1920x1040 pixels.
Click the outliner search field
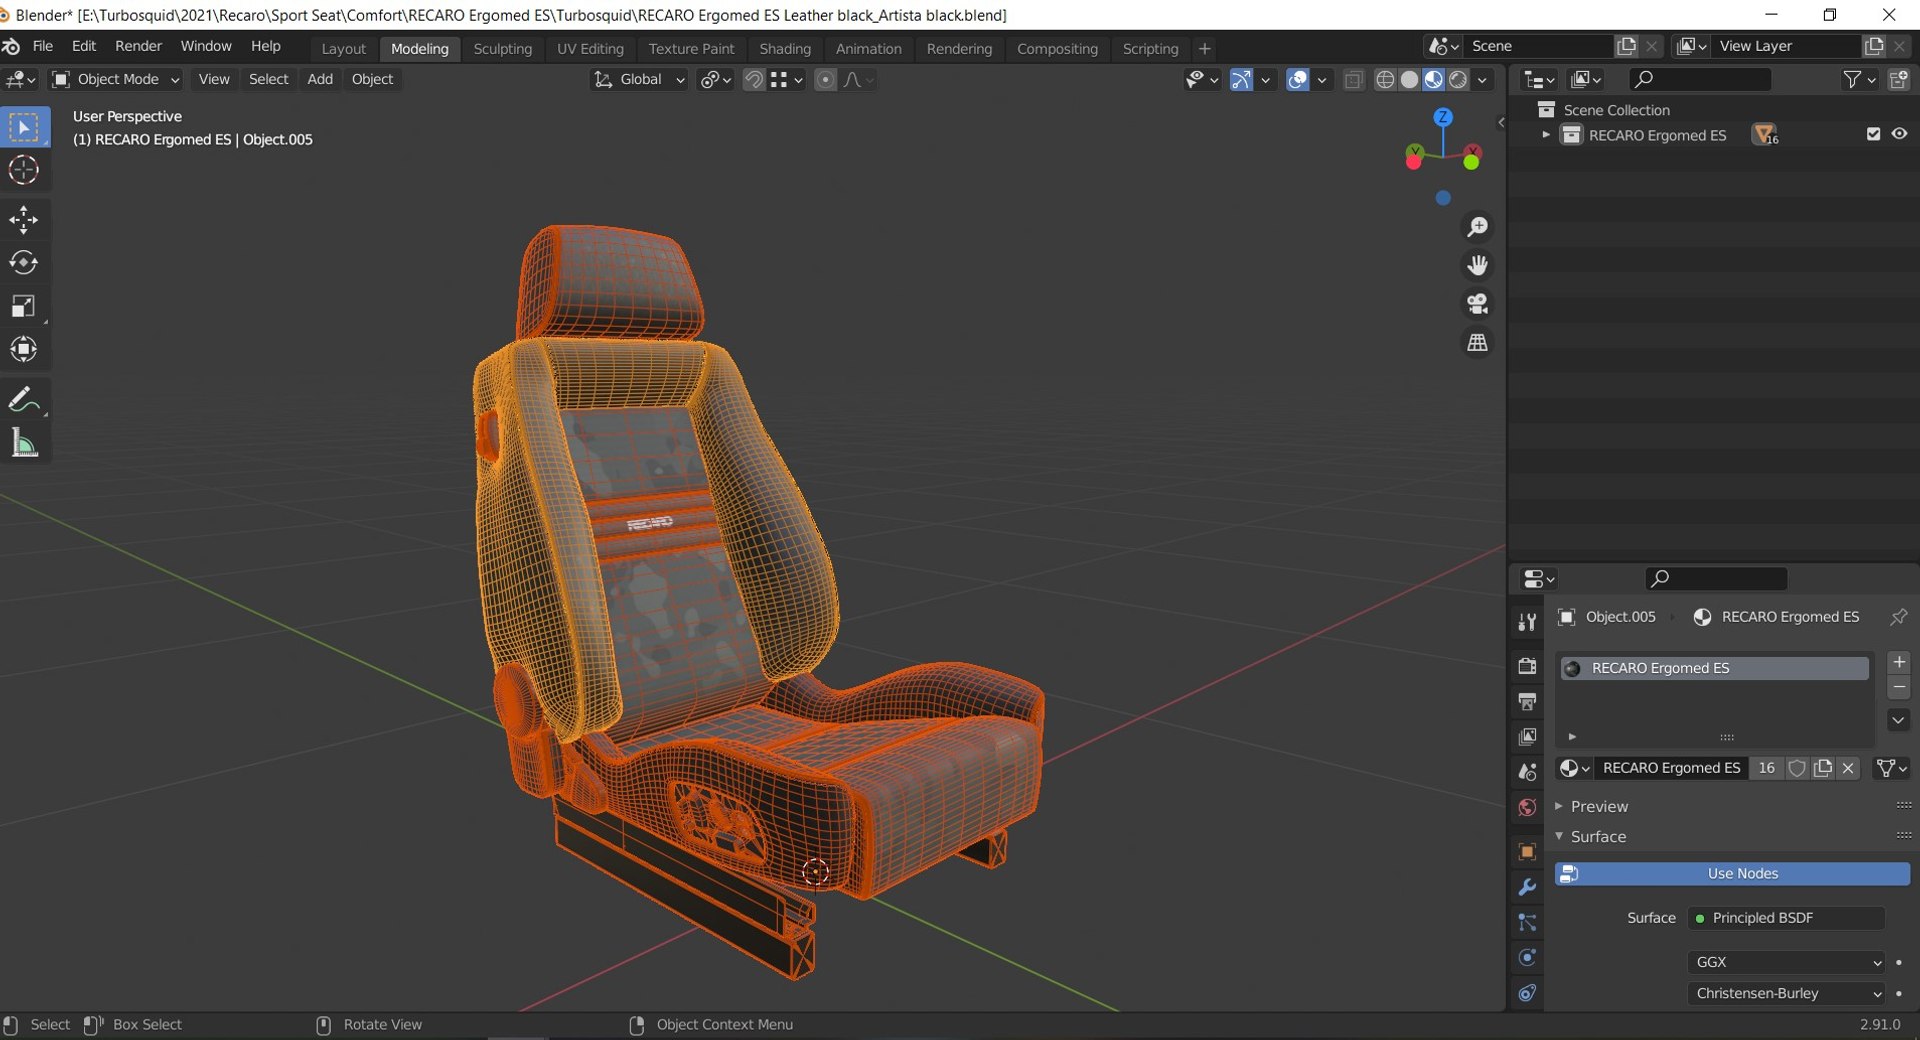point(1700,79)
